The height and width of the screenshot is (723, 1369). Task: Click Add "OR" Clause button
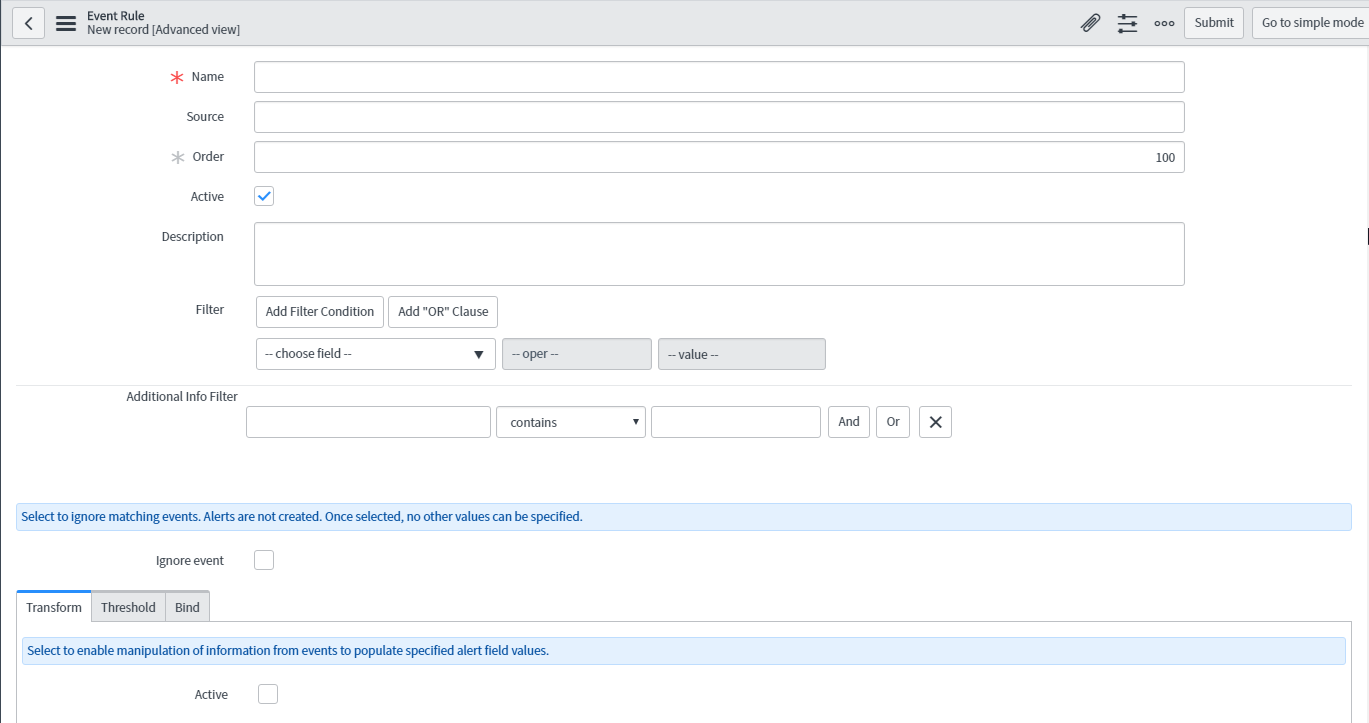pos(443,312)
